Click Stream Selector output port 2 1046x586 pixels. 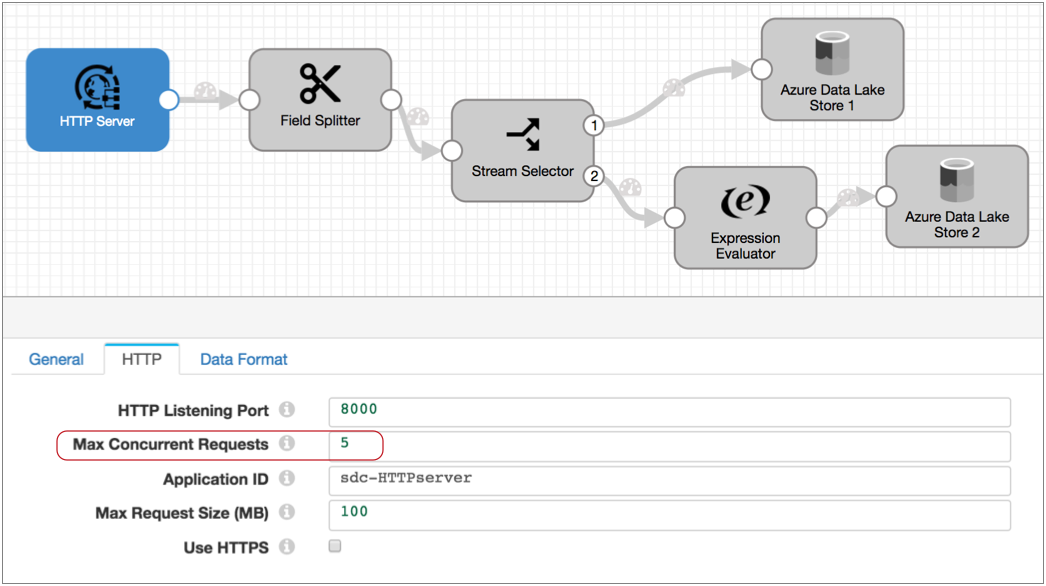594,176
